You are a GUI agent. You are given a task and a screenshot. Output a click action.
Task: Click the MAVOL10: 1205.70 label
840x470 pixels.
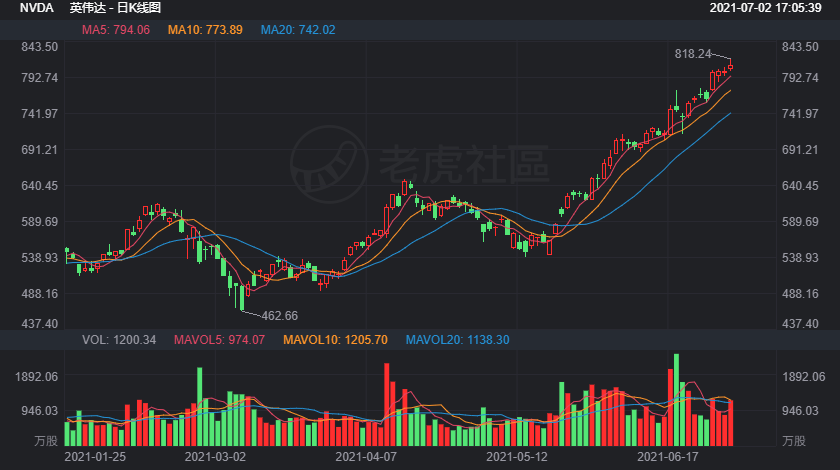pyautogui.click(x=335, y=340)
